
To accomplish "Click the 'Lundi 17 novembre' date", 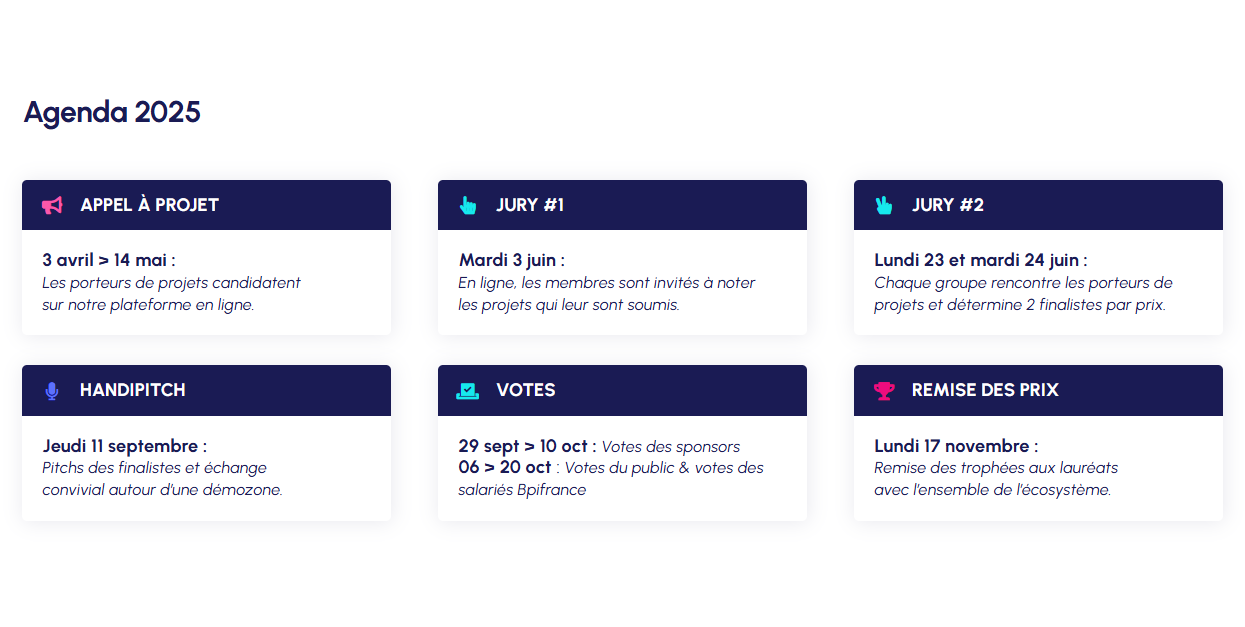I will pyautogui.click(x=951, y=446).
